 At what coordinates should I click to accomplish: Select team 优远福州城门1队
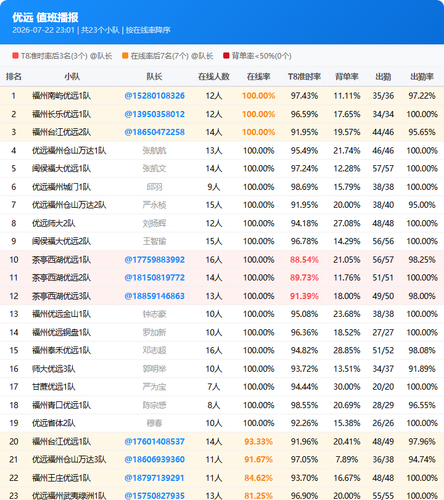pos(61,187)
